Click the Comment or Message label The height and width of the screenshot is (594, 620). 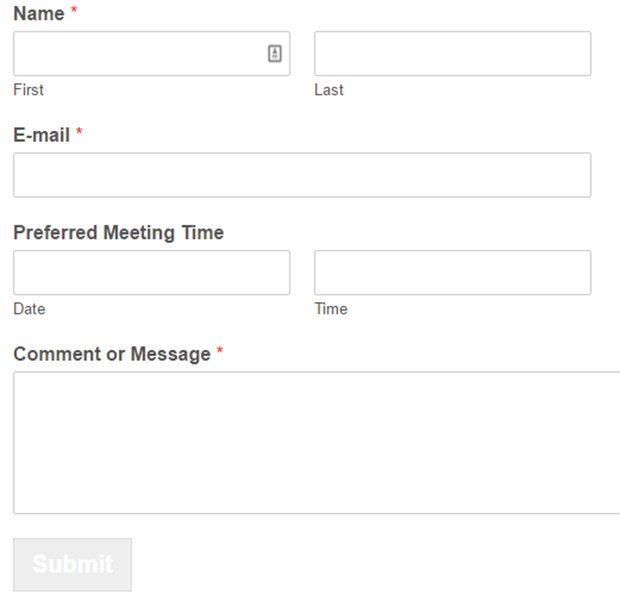coord(112,354)
